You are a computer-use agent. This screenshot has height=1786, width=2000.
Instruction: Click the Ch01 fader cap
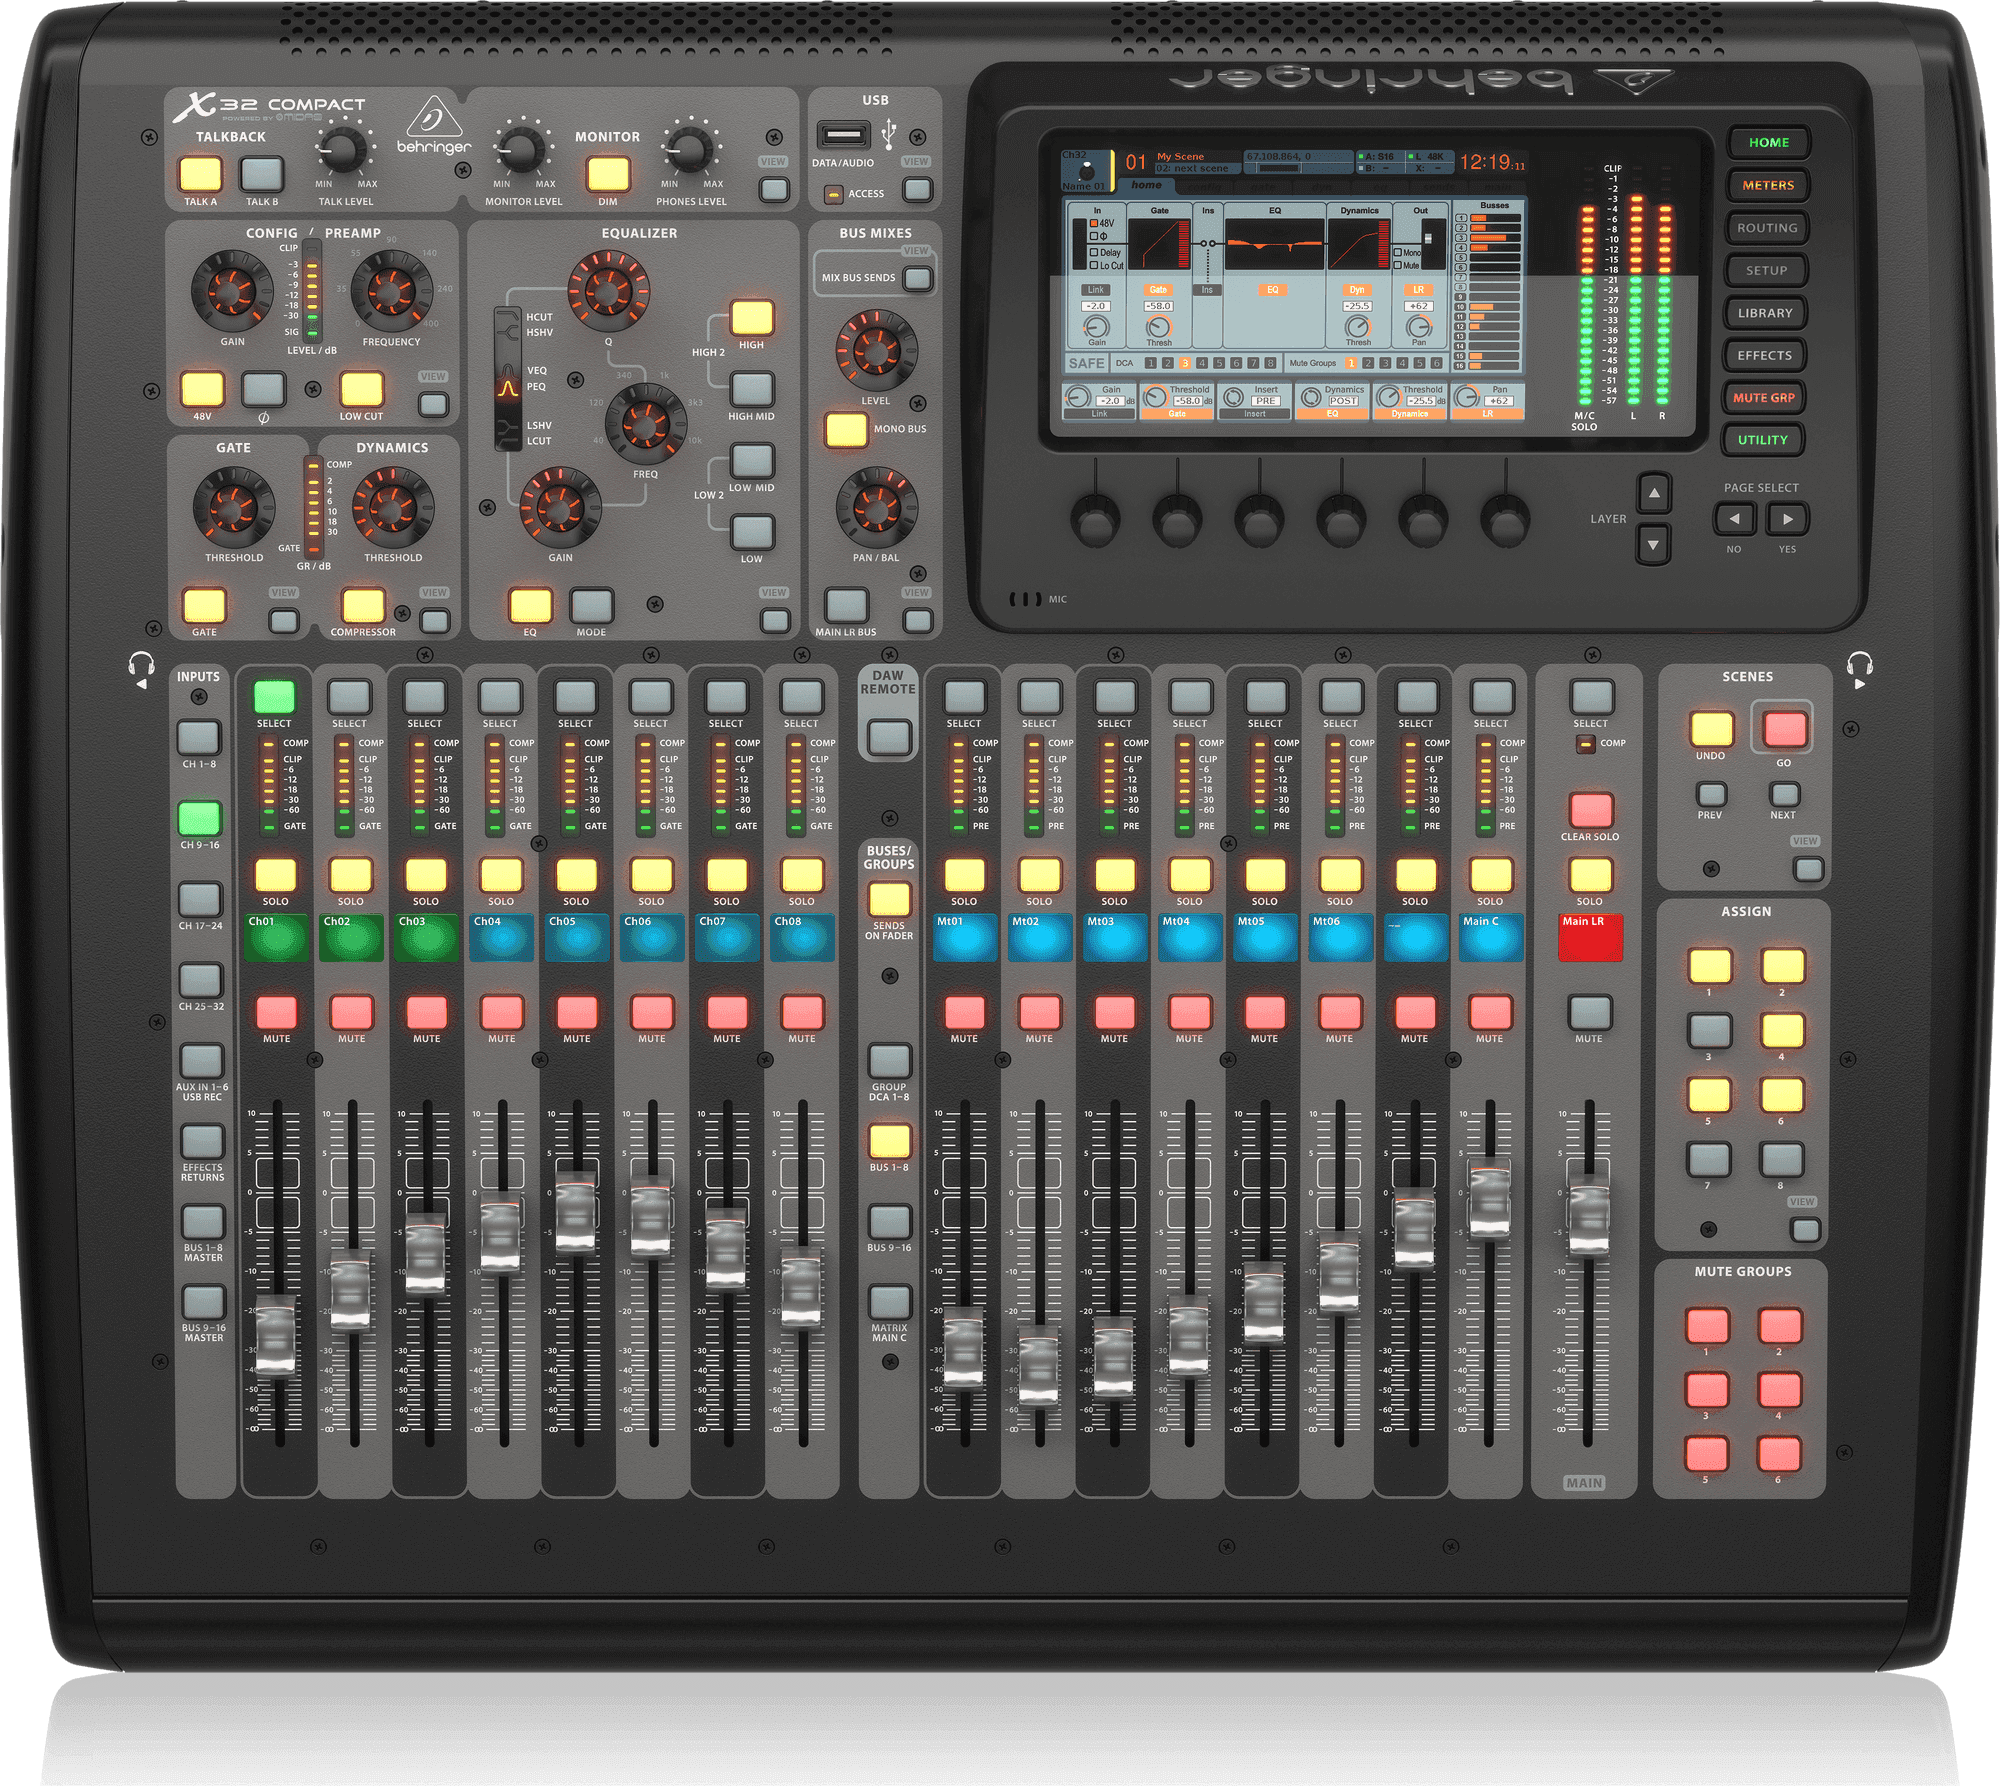tap(276, 1335)
